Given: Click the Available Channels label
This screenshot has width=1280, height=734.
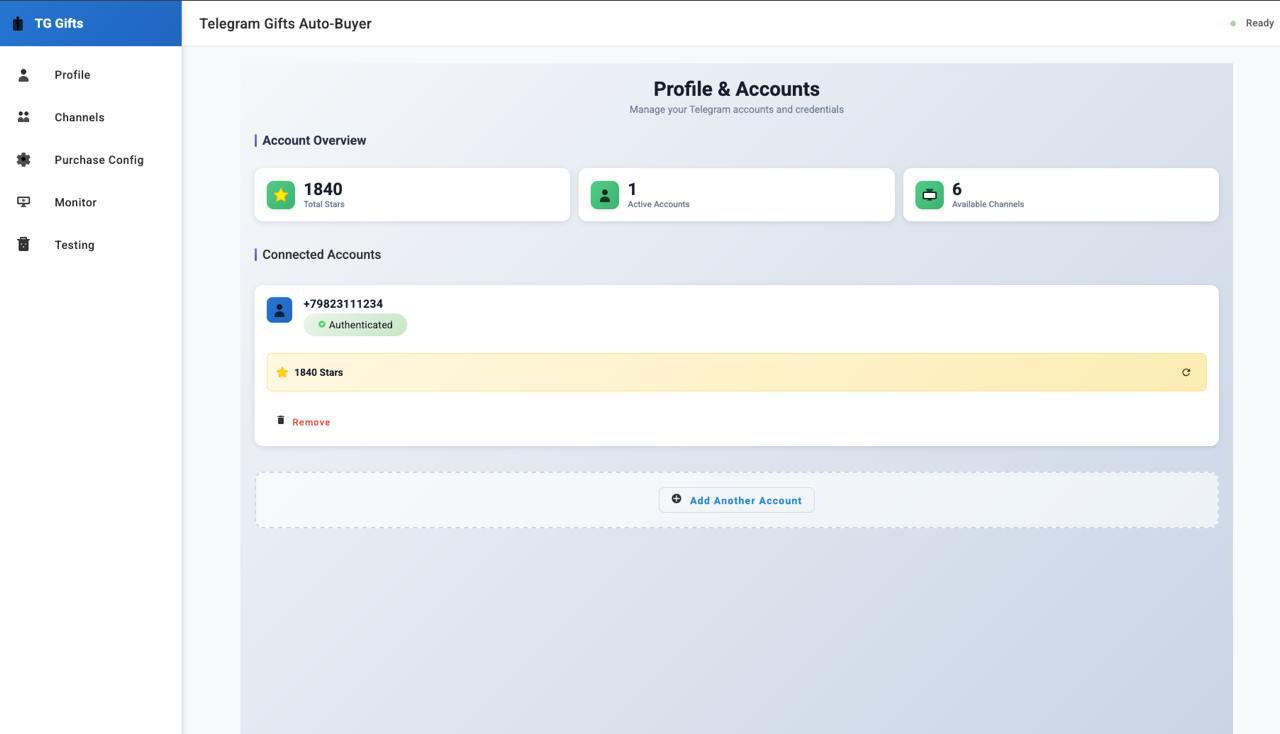Looking at the screenshot, I should [x=988, y=204].
